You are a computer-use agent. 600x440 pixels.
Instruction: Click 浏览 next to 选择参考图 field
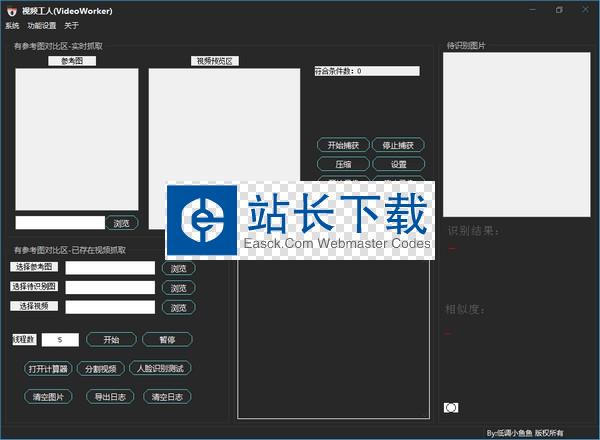[178, 268]
